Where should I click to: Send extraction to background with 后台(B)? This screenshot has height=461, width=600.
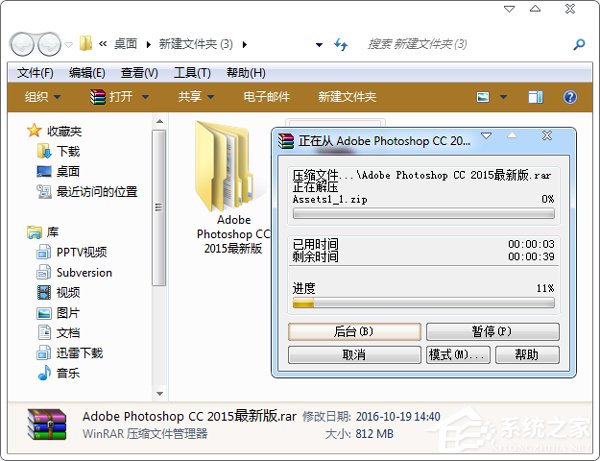(x=354, y=331)
